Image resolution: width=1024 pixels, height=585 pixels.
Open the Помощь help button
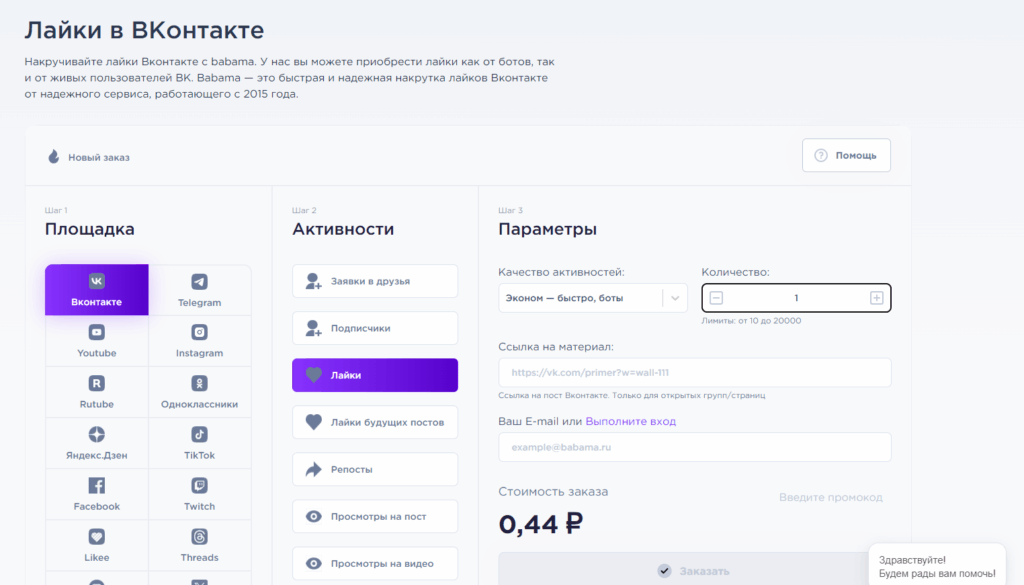846,155
